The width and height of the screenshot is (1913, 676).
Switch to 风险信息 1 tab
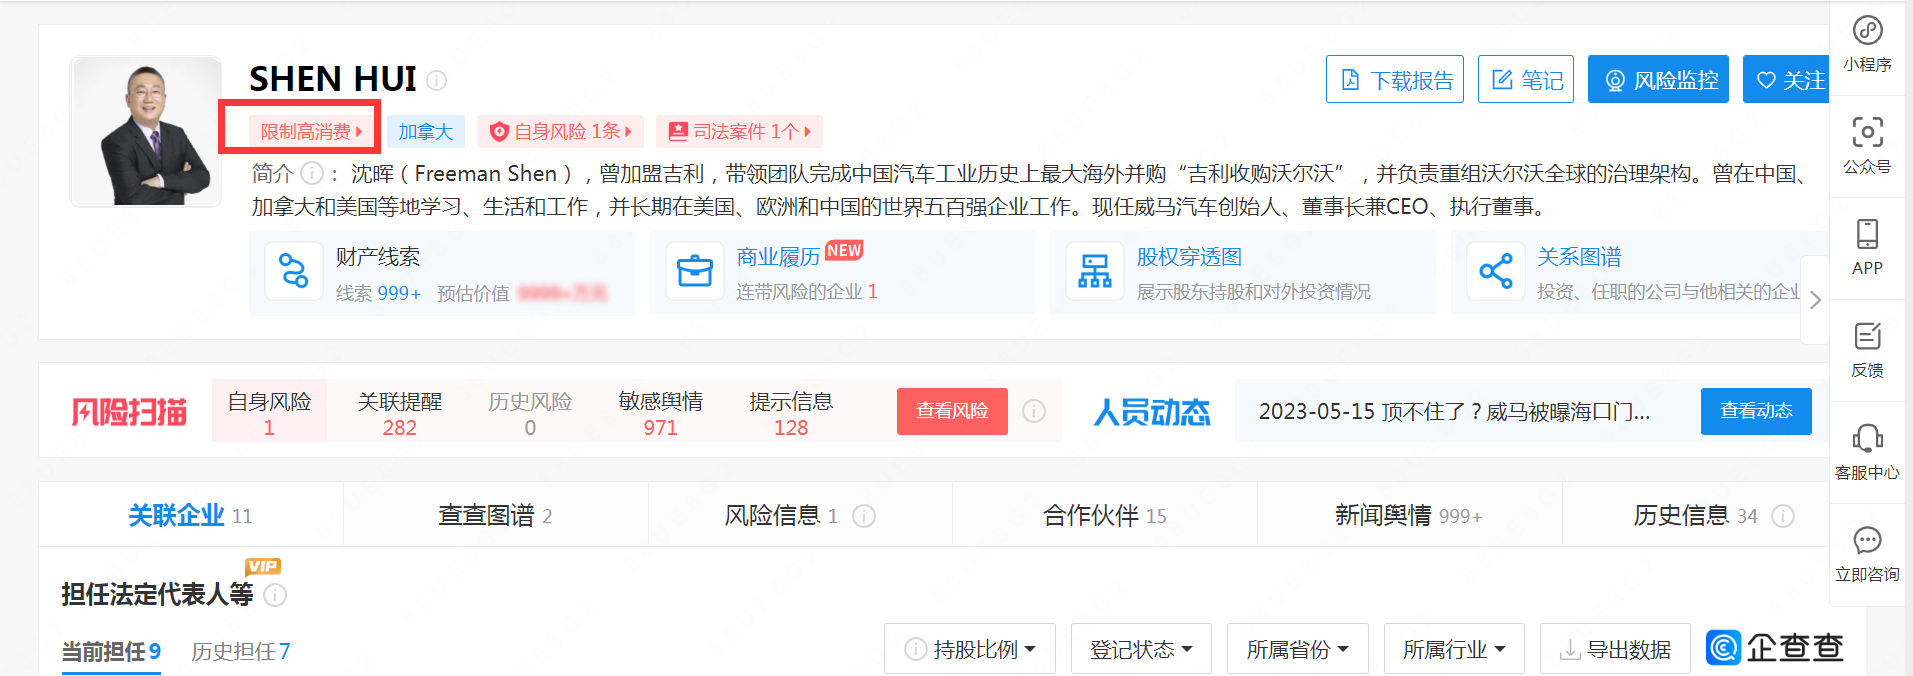tap(800, 515)
